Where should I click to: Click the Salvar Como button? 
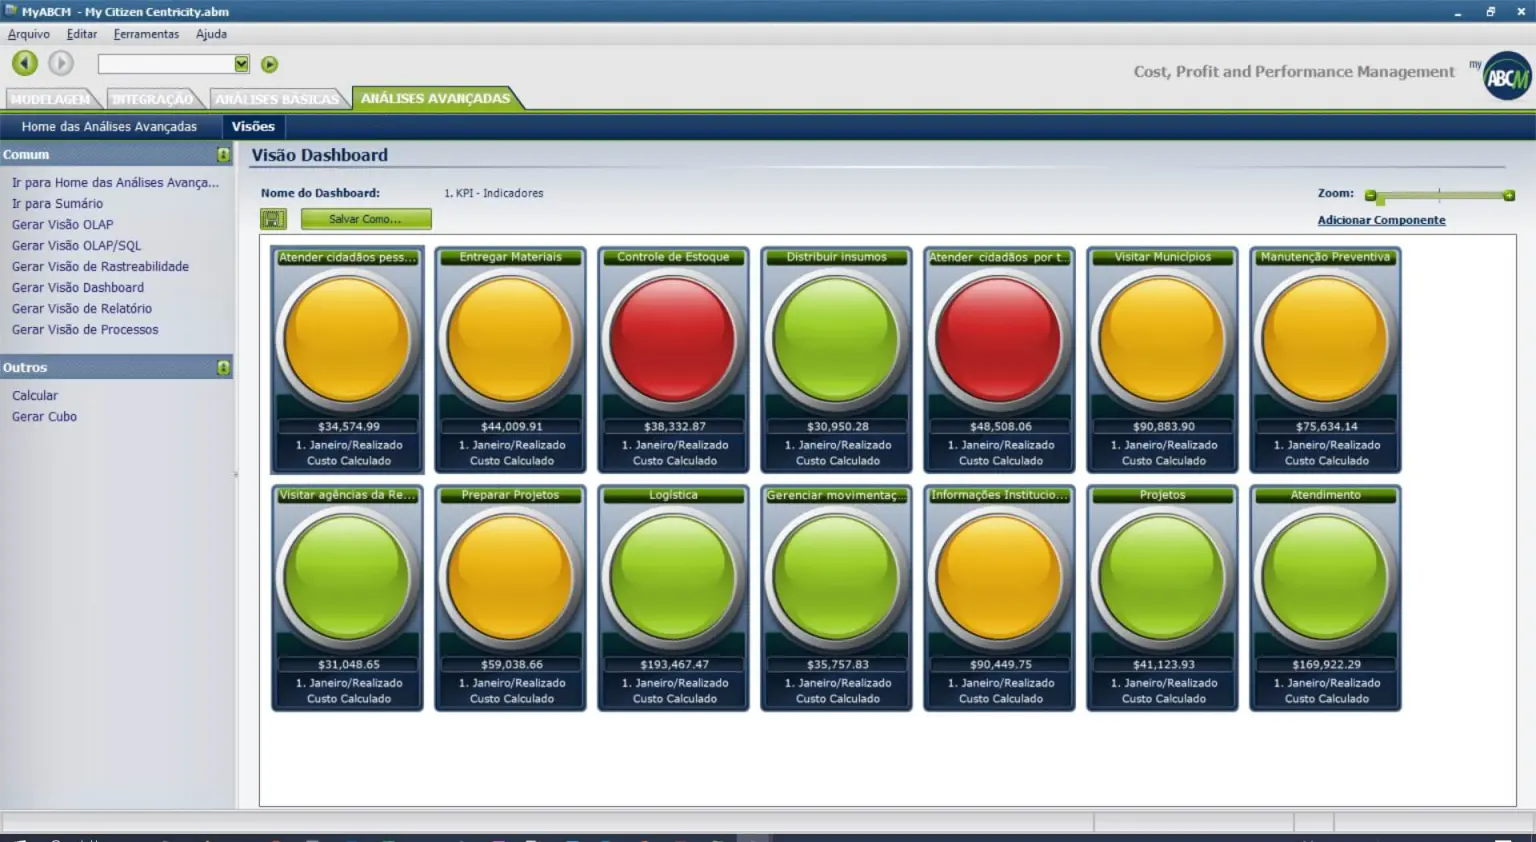365,219
